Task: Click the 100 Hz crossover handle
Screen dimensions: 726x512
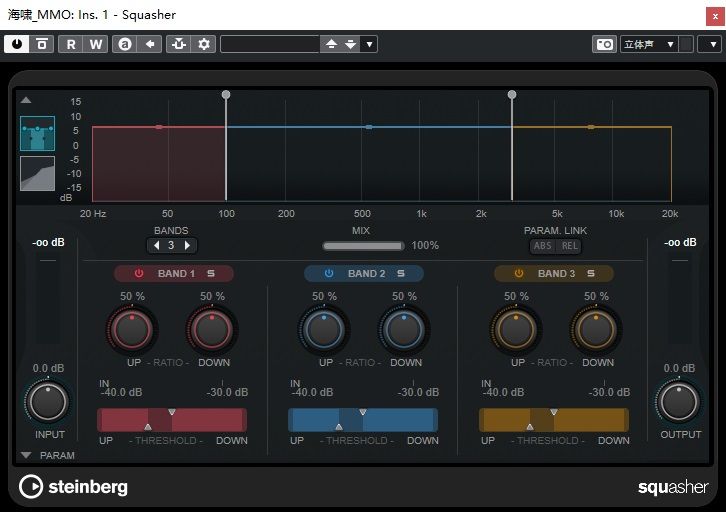Action: coord(226,94)
